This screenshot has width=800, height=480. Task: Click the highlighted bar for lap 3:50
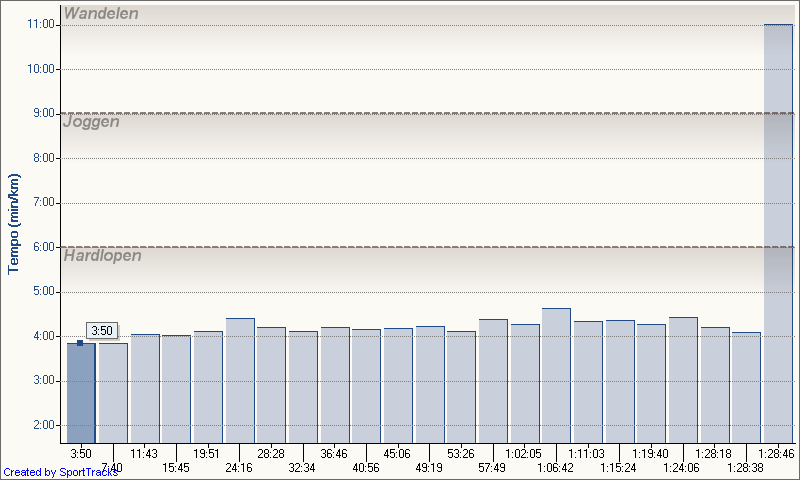(x=81, y=393)
